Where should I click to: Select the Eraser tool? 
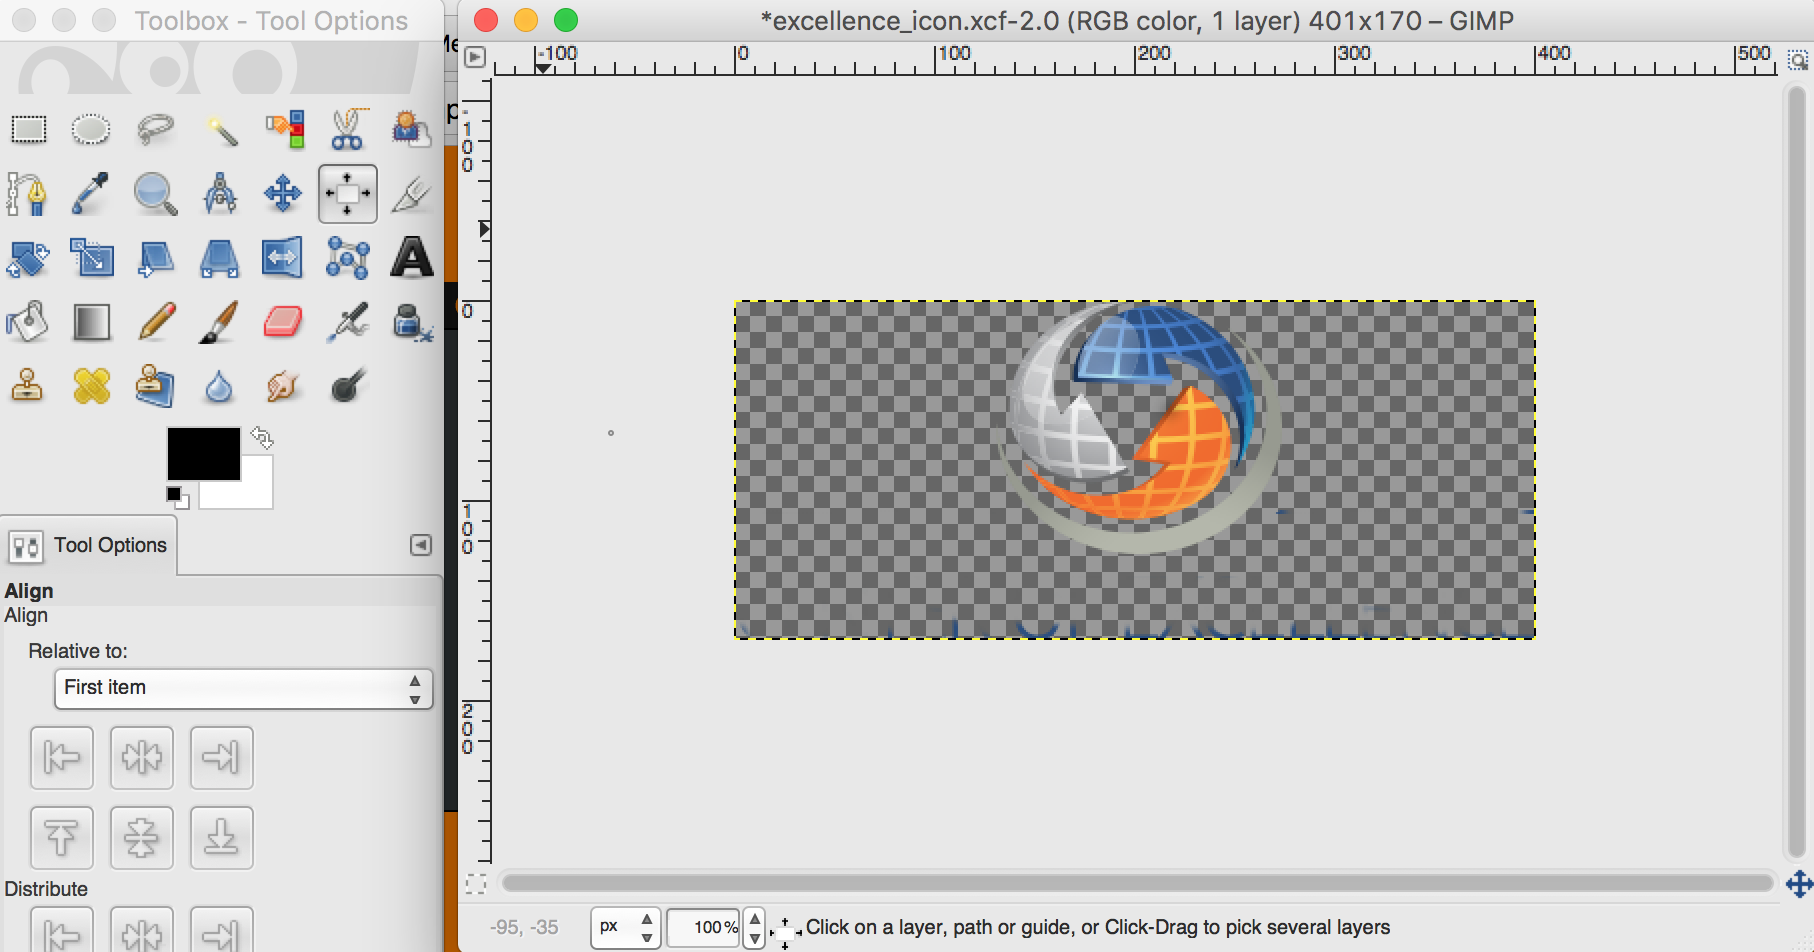(283, 322)
